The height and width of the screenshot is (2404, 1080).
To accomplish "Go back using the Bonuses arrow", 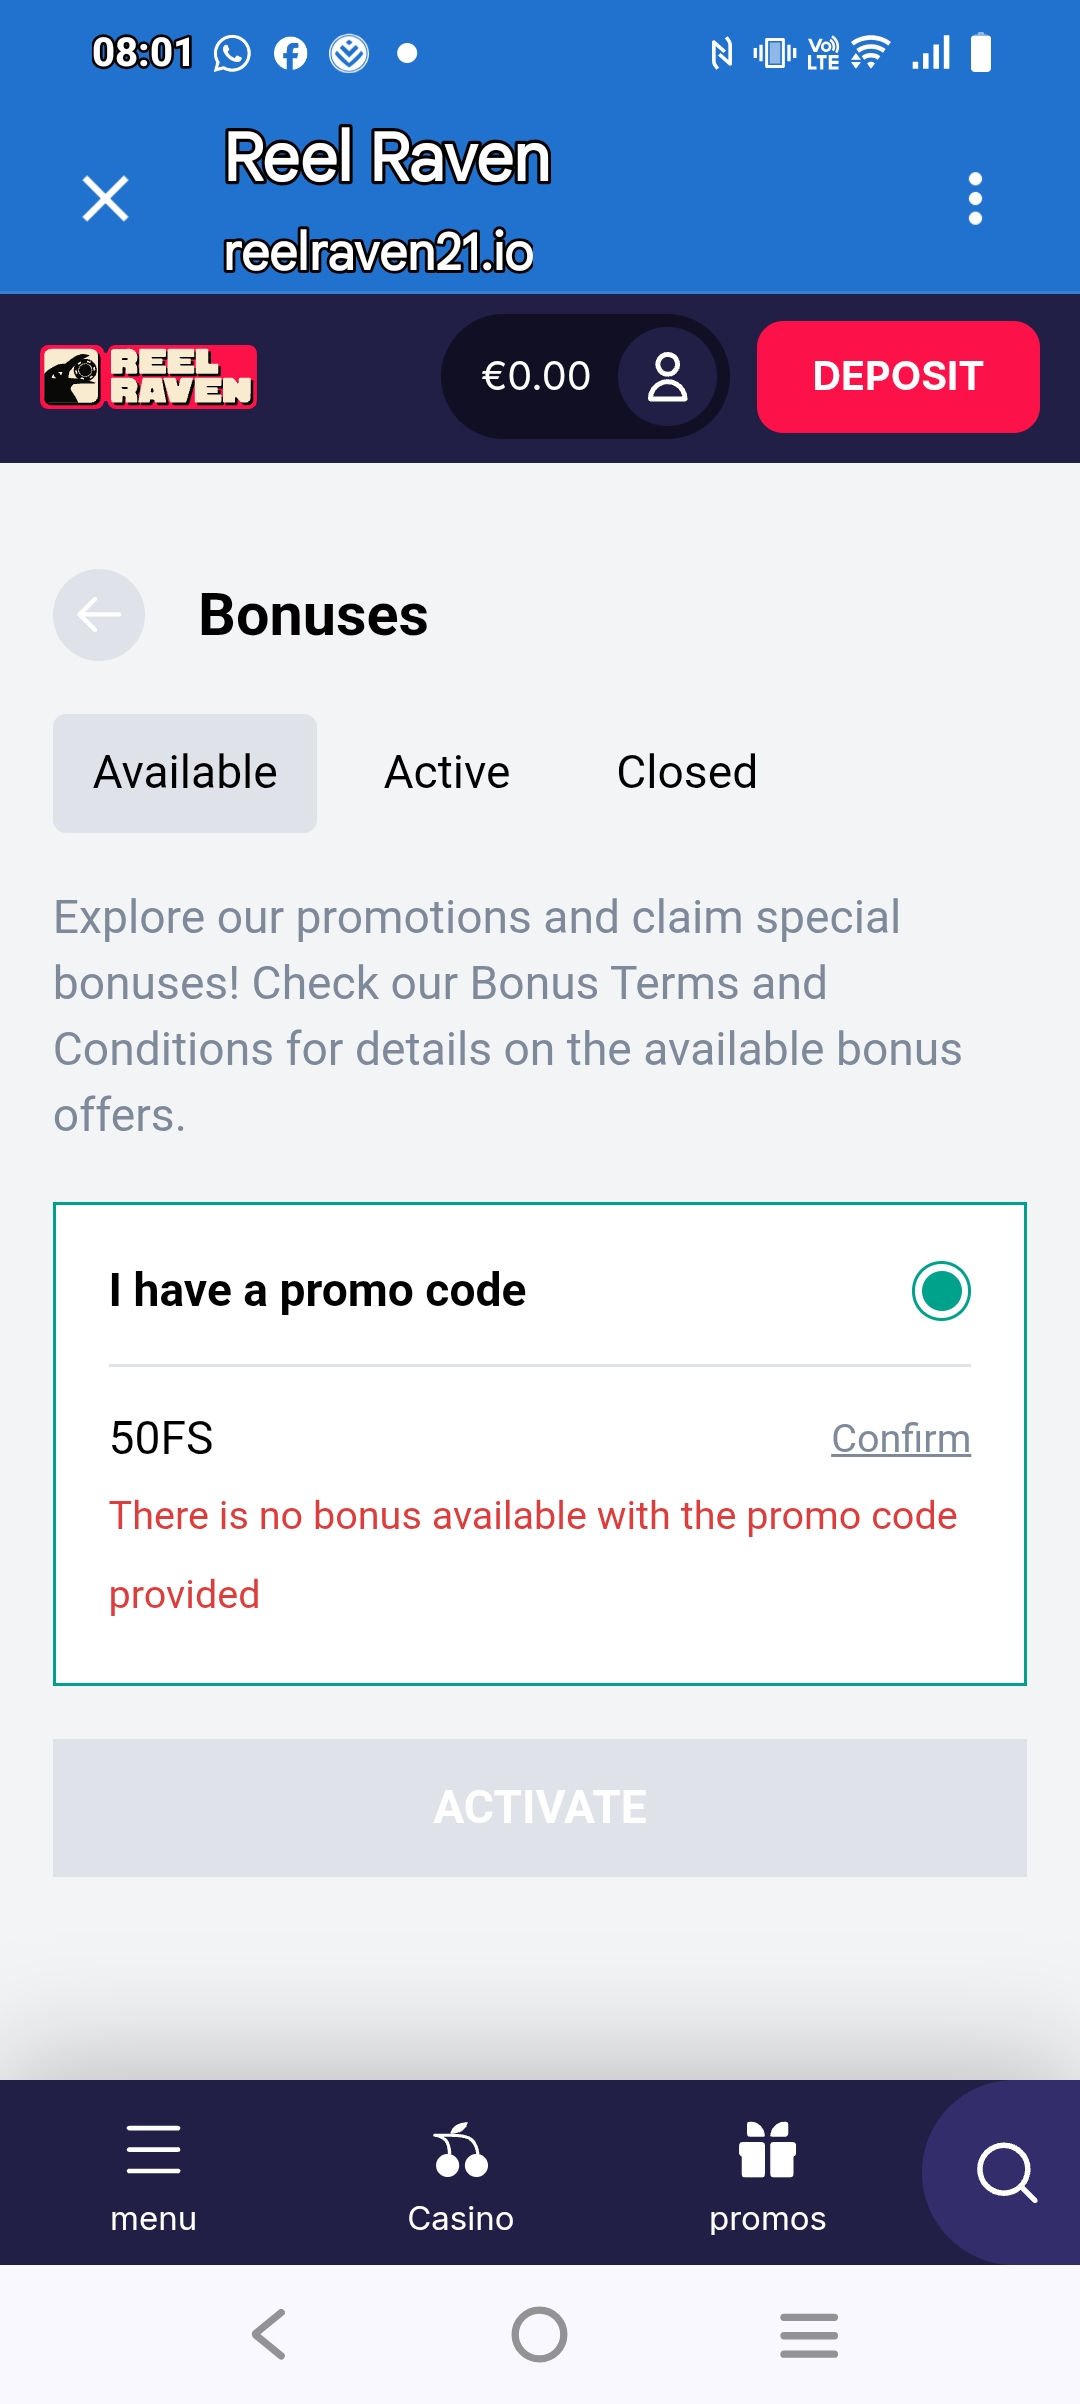I will 99,615.
